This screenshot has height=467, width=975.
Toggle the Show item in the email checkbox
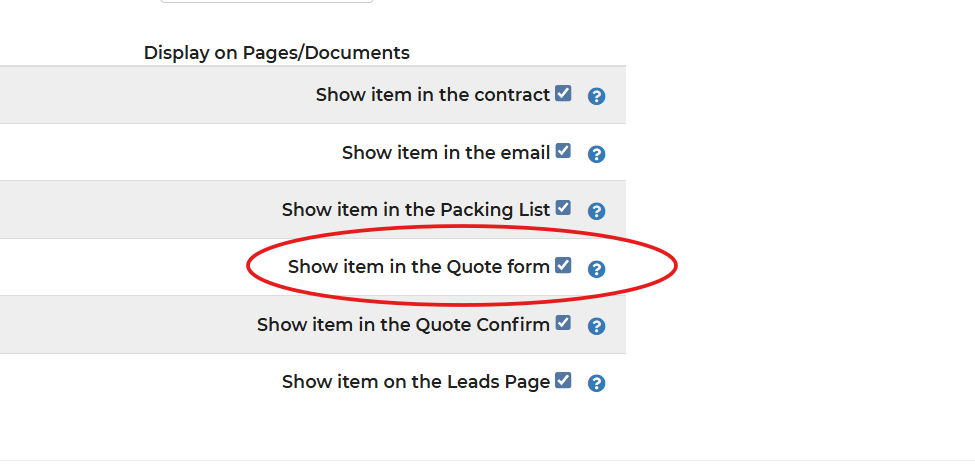coord(563,151)
